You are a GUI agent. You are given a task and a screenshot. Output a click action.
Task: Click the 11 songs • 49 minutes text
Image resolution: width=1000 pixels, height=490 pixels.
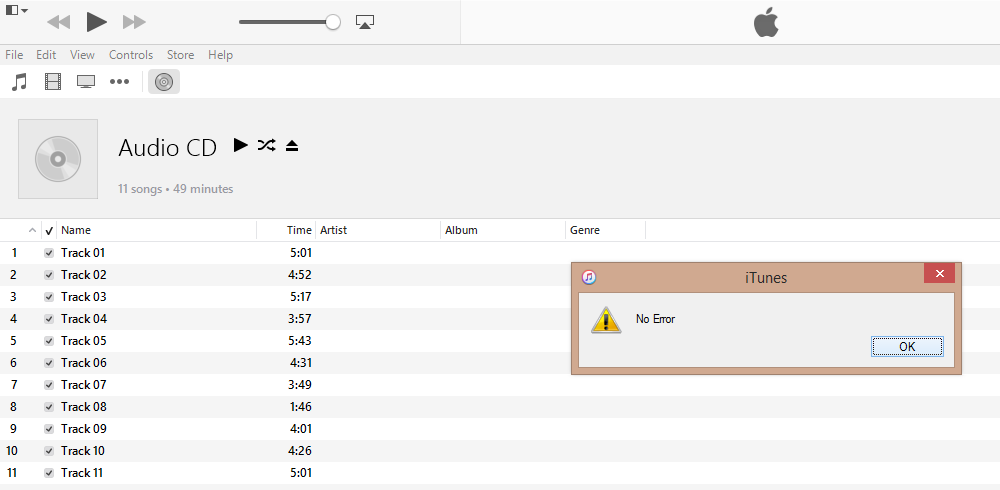pyautogui.click(x=175, y=189)
